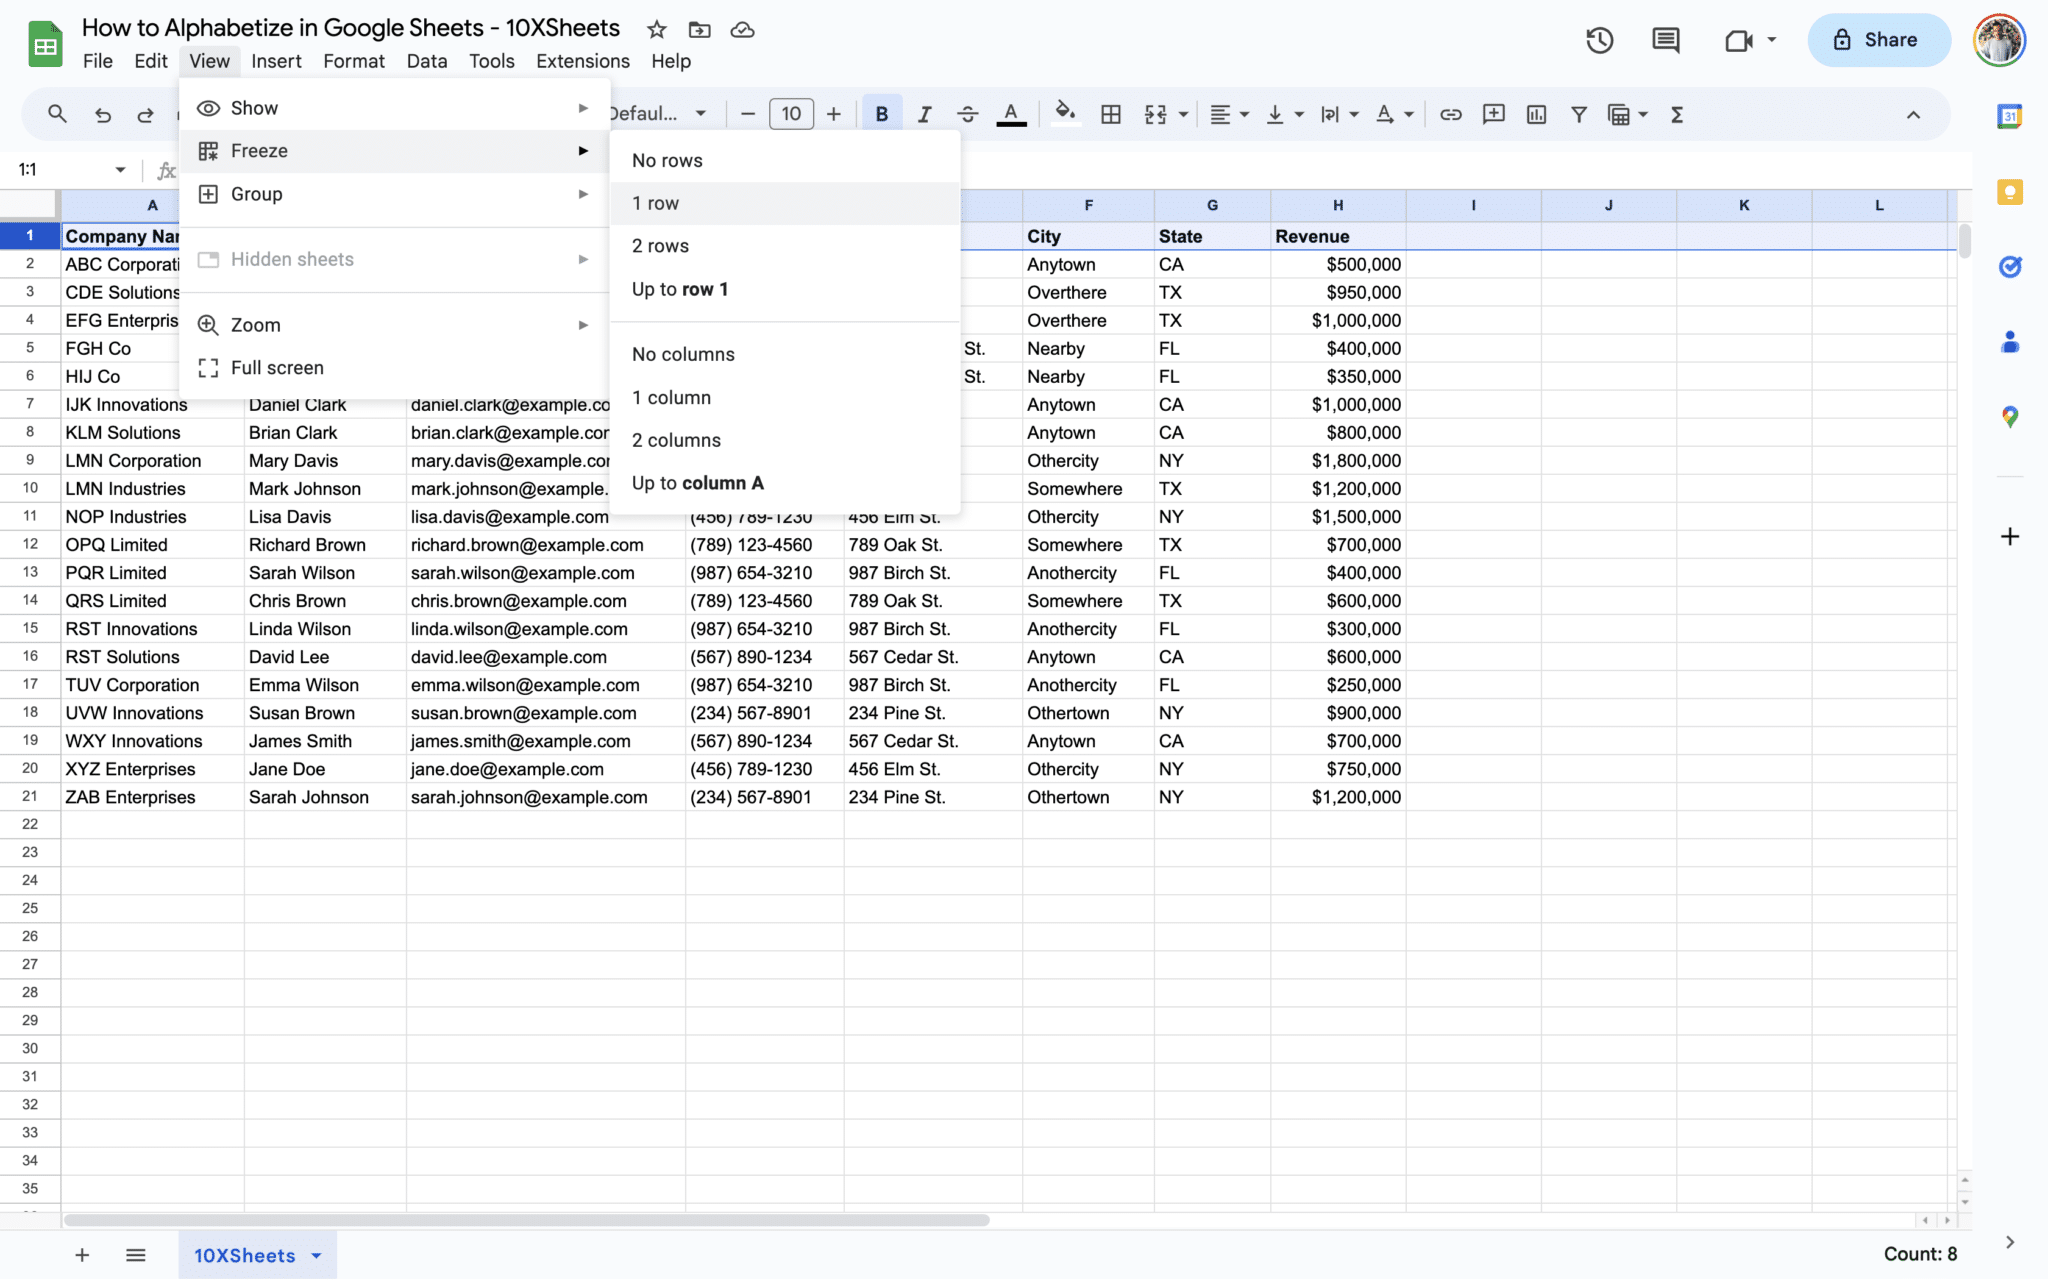The image size is (2048, 1280).
Task: Click the Share button
Action: click(x=1878, y=40)
